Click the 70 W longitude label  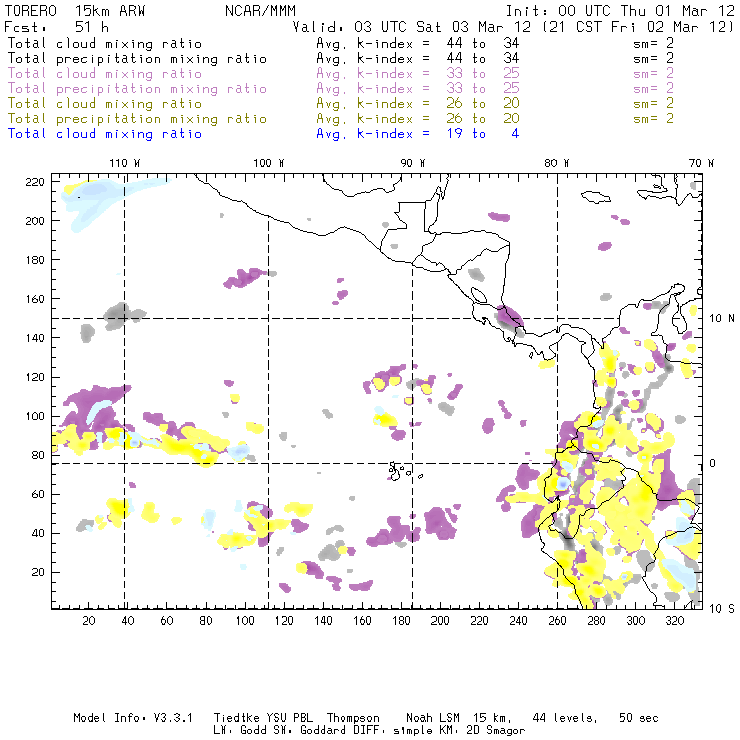click(x=702, y=163)
